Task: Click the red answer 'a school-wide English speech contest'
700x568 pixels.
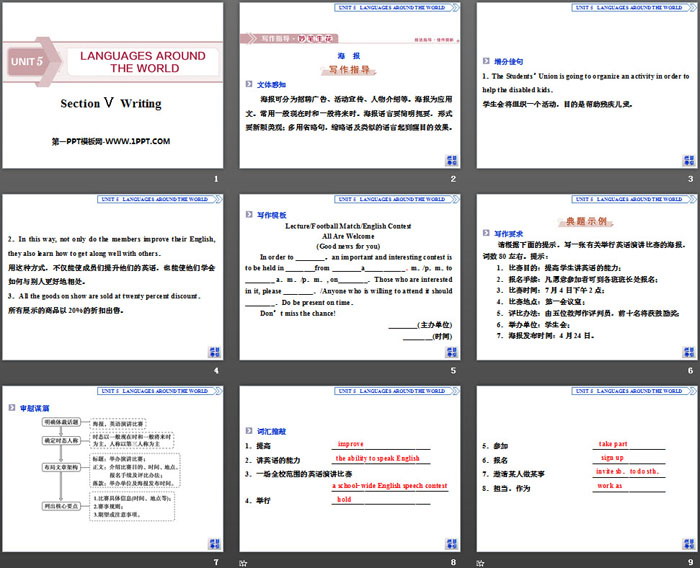Action: click(390, 486)
